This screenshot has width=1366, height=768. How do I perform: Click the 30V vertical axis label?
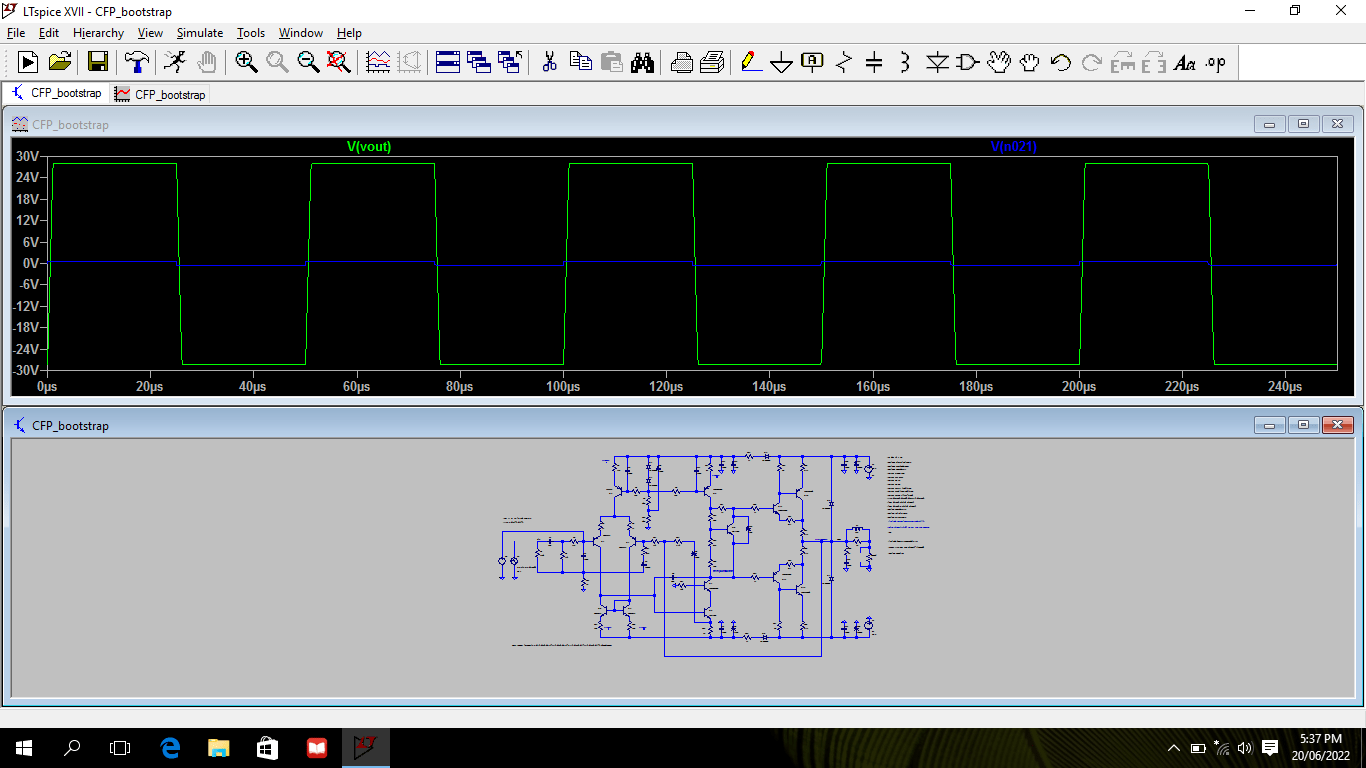tap(27, 156)
